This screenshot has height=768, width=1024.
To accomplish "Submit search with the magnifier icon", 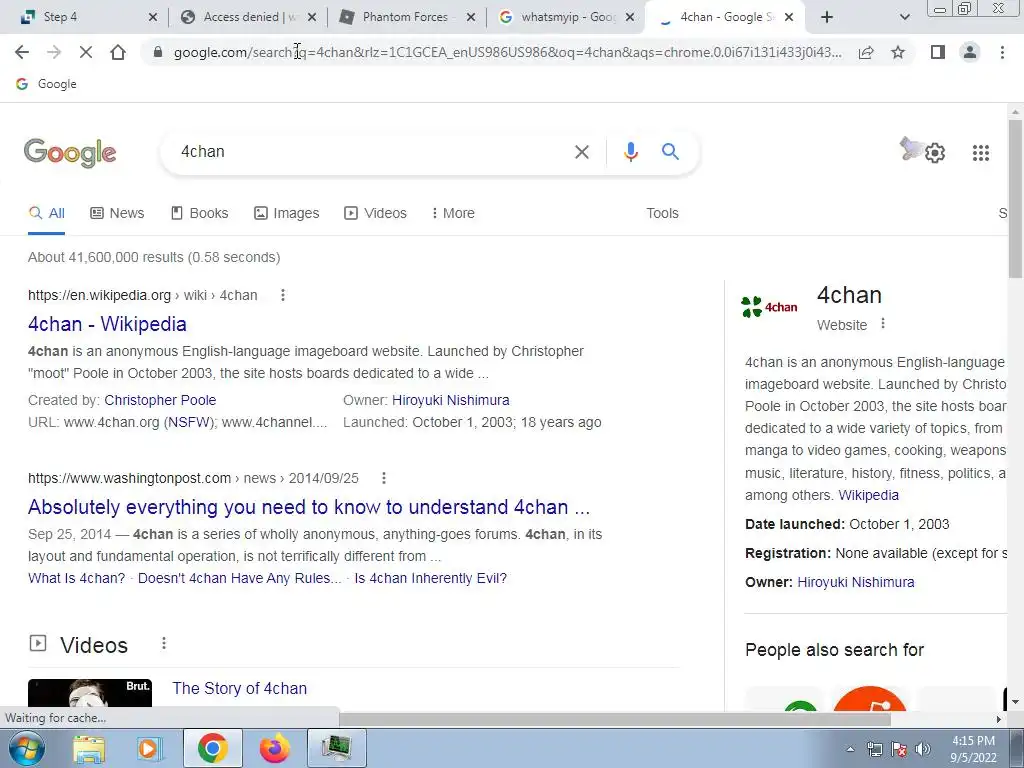I will tap(670, 152).
